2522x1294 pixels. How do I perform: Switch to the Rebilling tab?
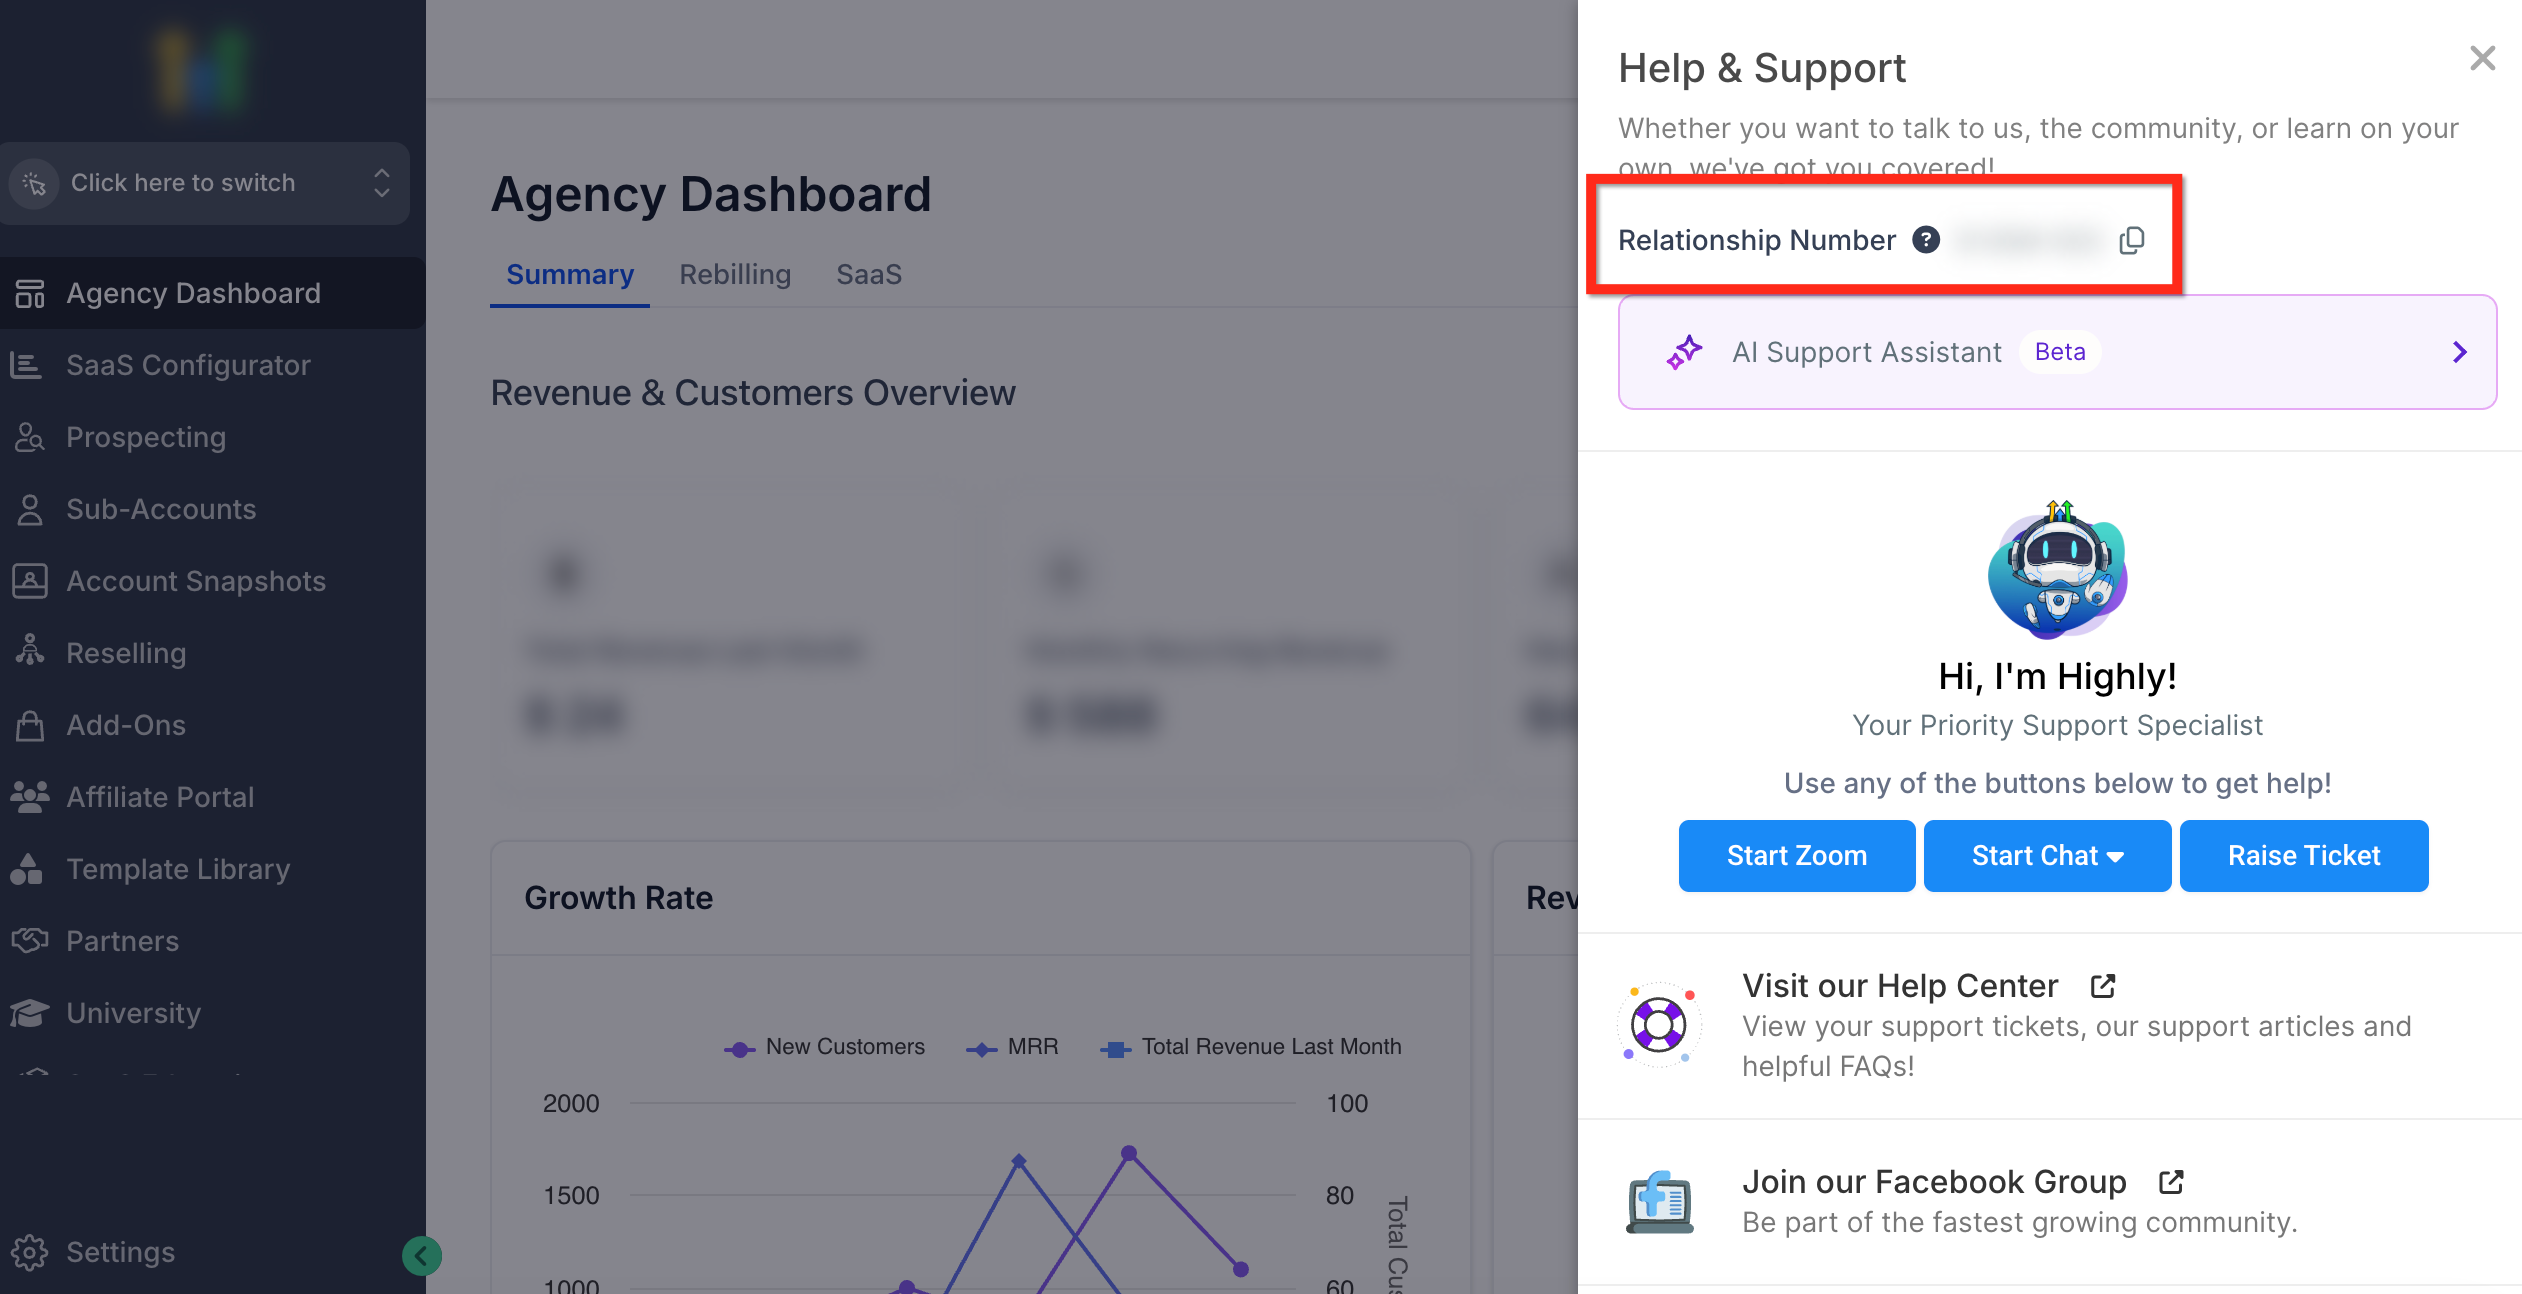735,274
